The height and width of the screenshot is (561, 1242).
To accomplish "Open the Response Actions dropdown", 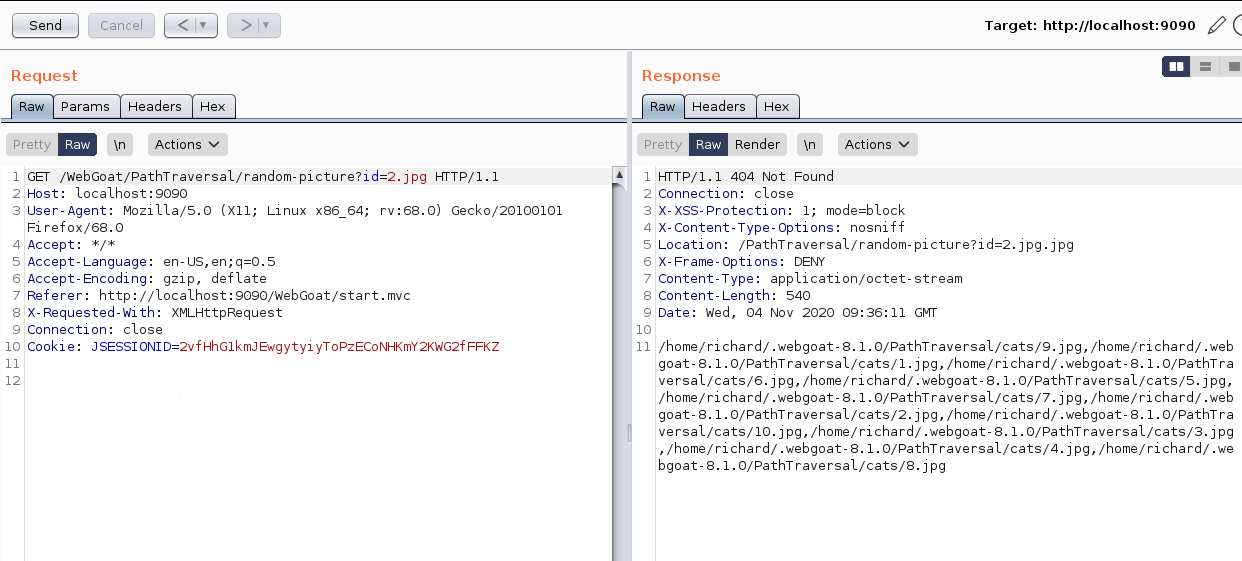I will [877, 144].
